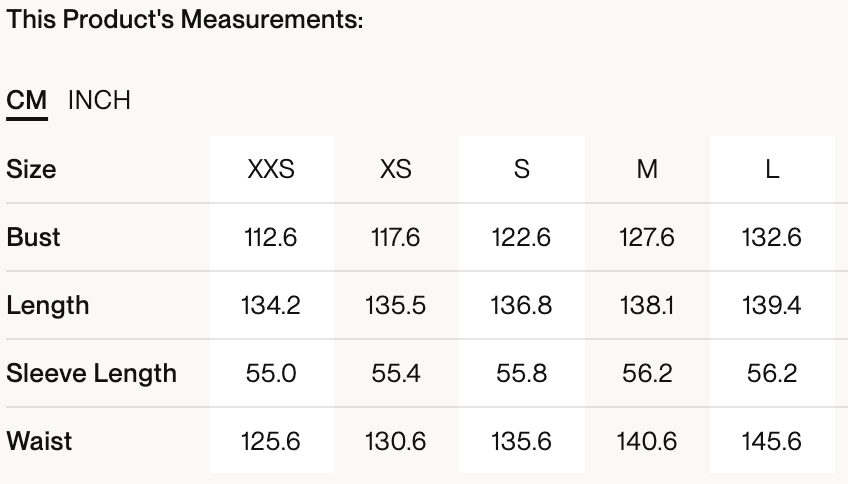The width and height of the screenshot is (848, 484).
Task: Click the S sleeve length value 55.8
Action: pyautogui.click(x=521, y=373)
